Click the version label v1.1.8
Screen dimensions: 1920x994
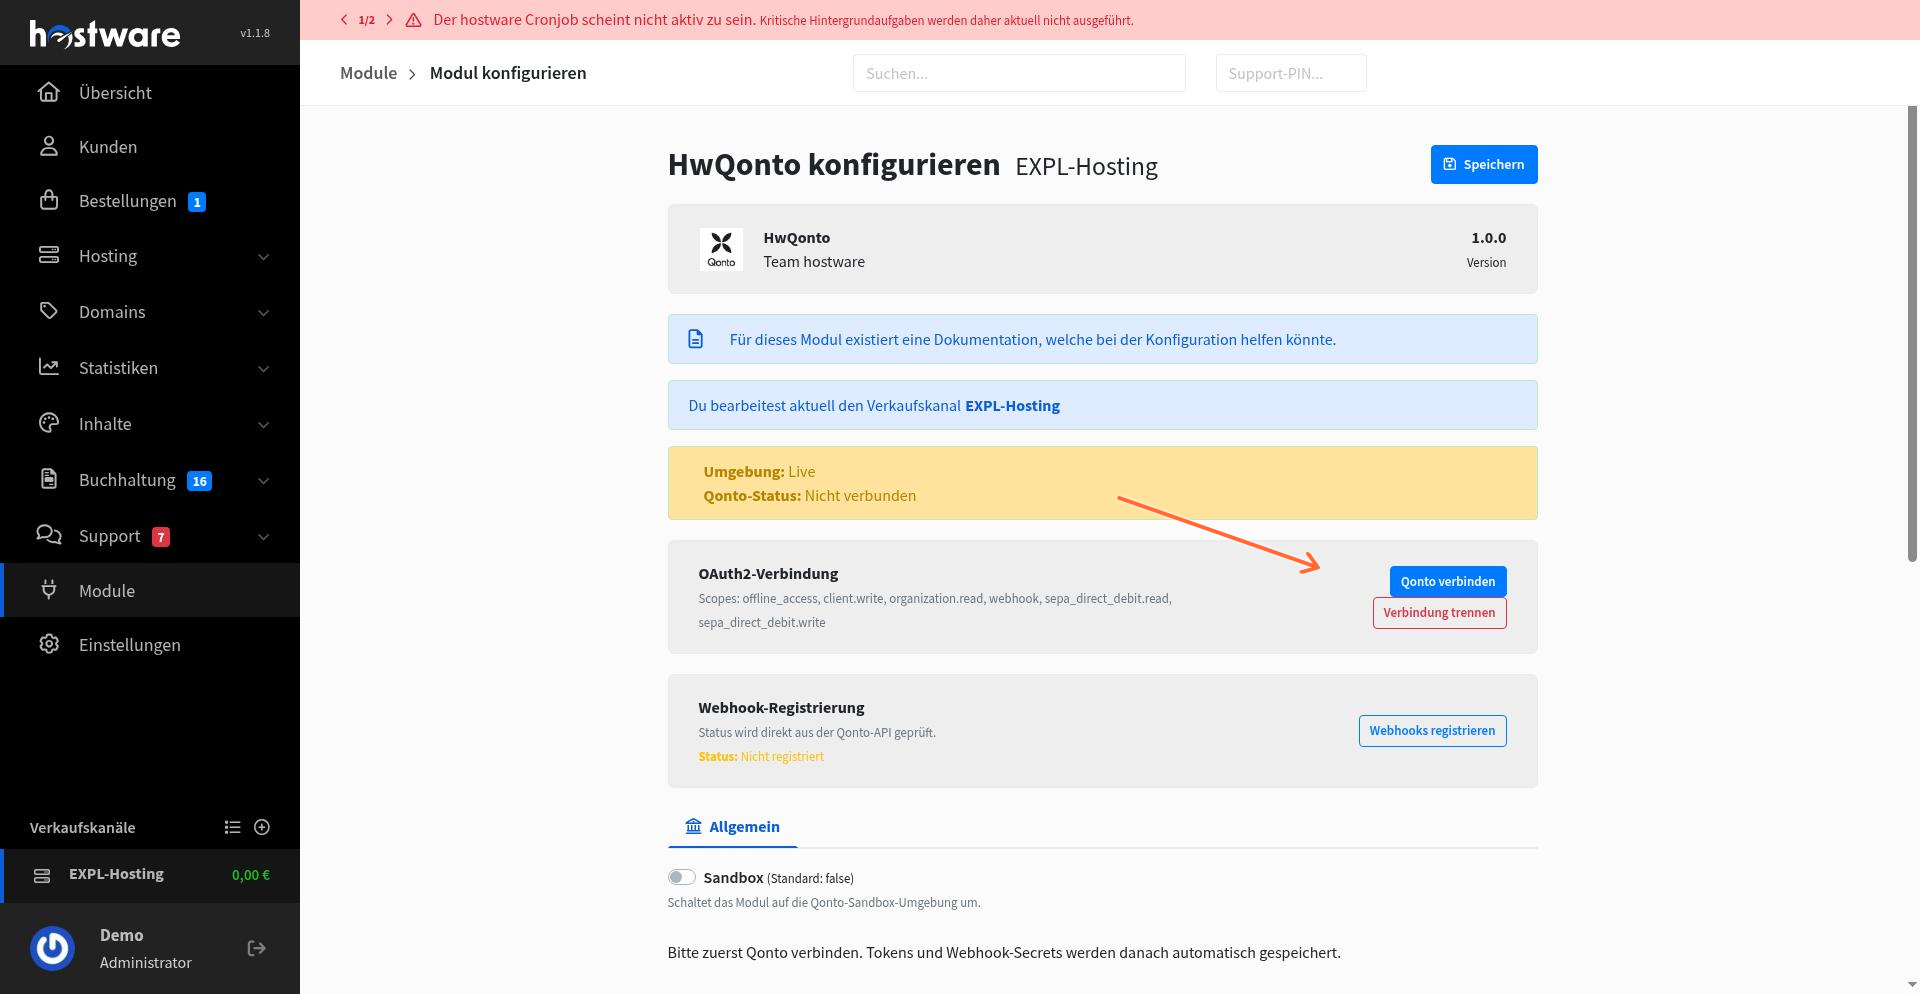click(255, 33)
